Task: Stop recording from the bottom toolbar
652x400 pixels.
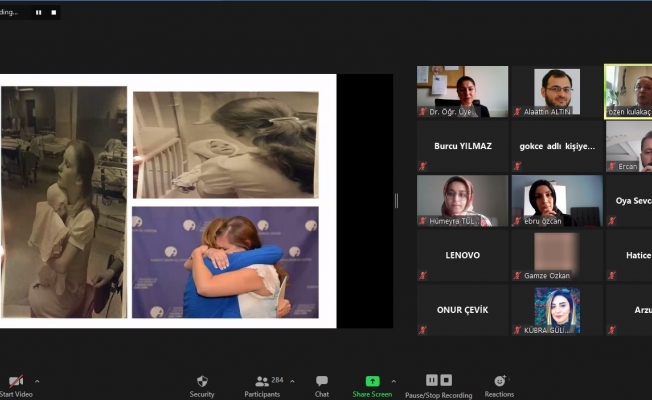Action: pyautogui.click(x=446, y=380)
